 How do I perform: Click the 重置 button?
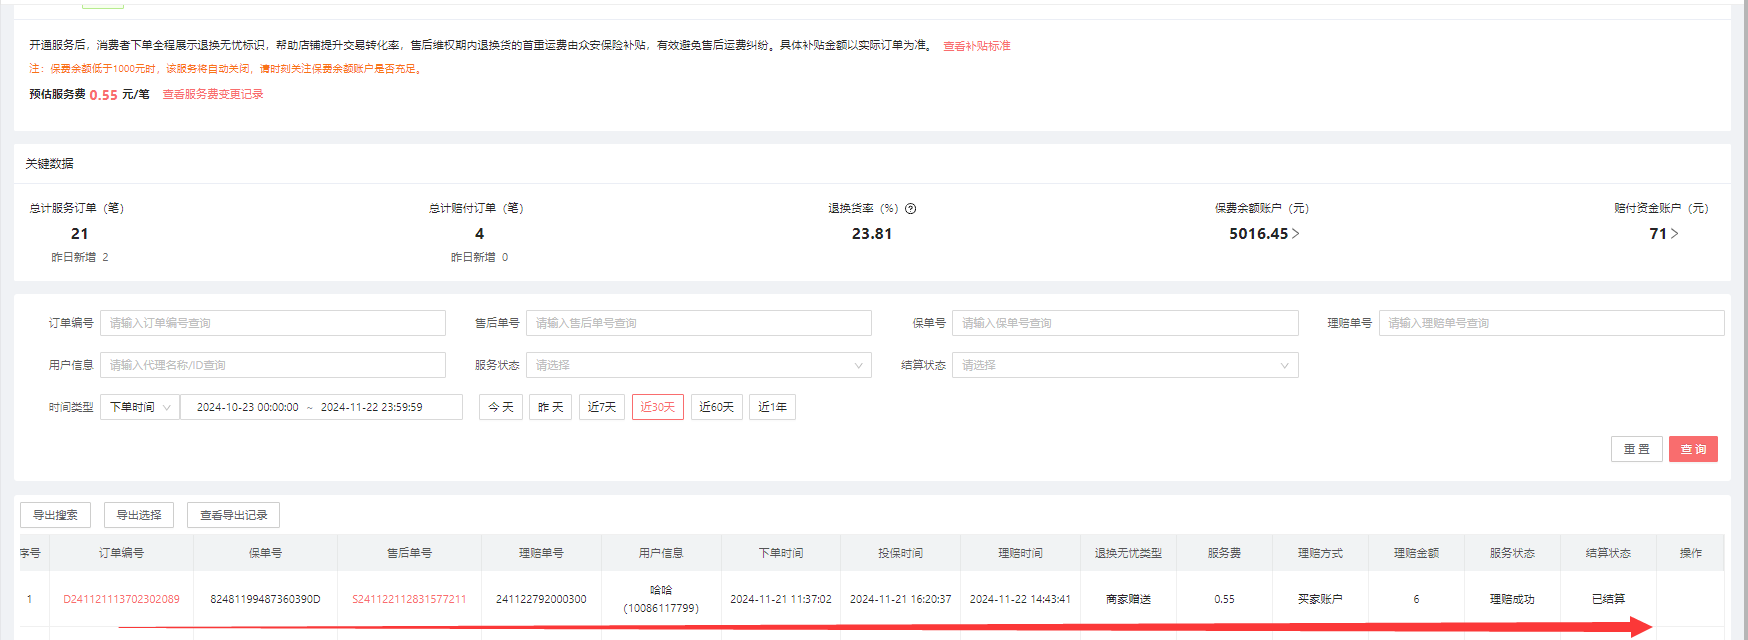(1636, 449)
